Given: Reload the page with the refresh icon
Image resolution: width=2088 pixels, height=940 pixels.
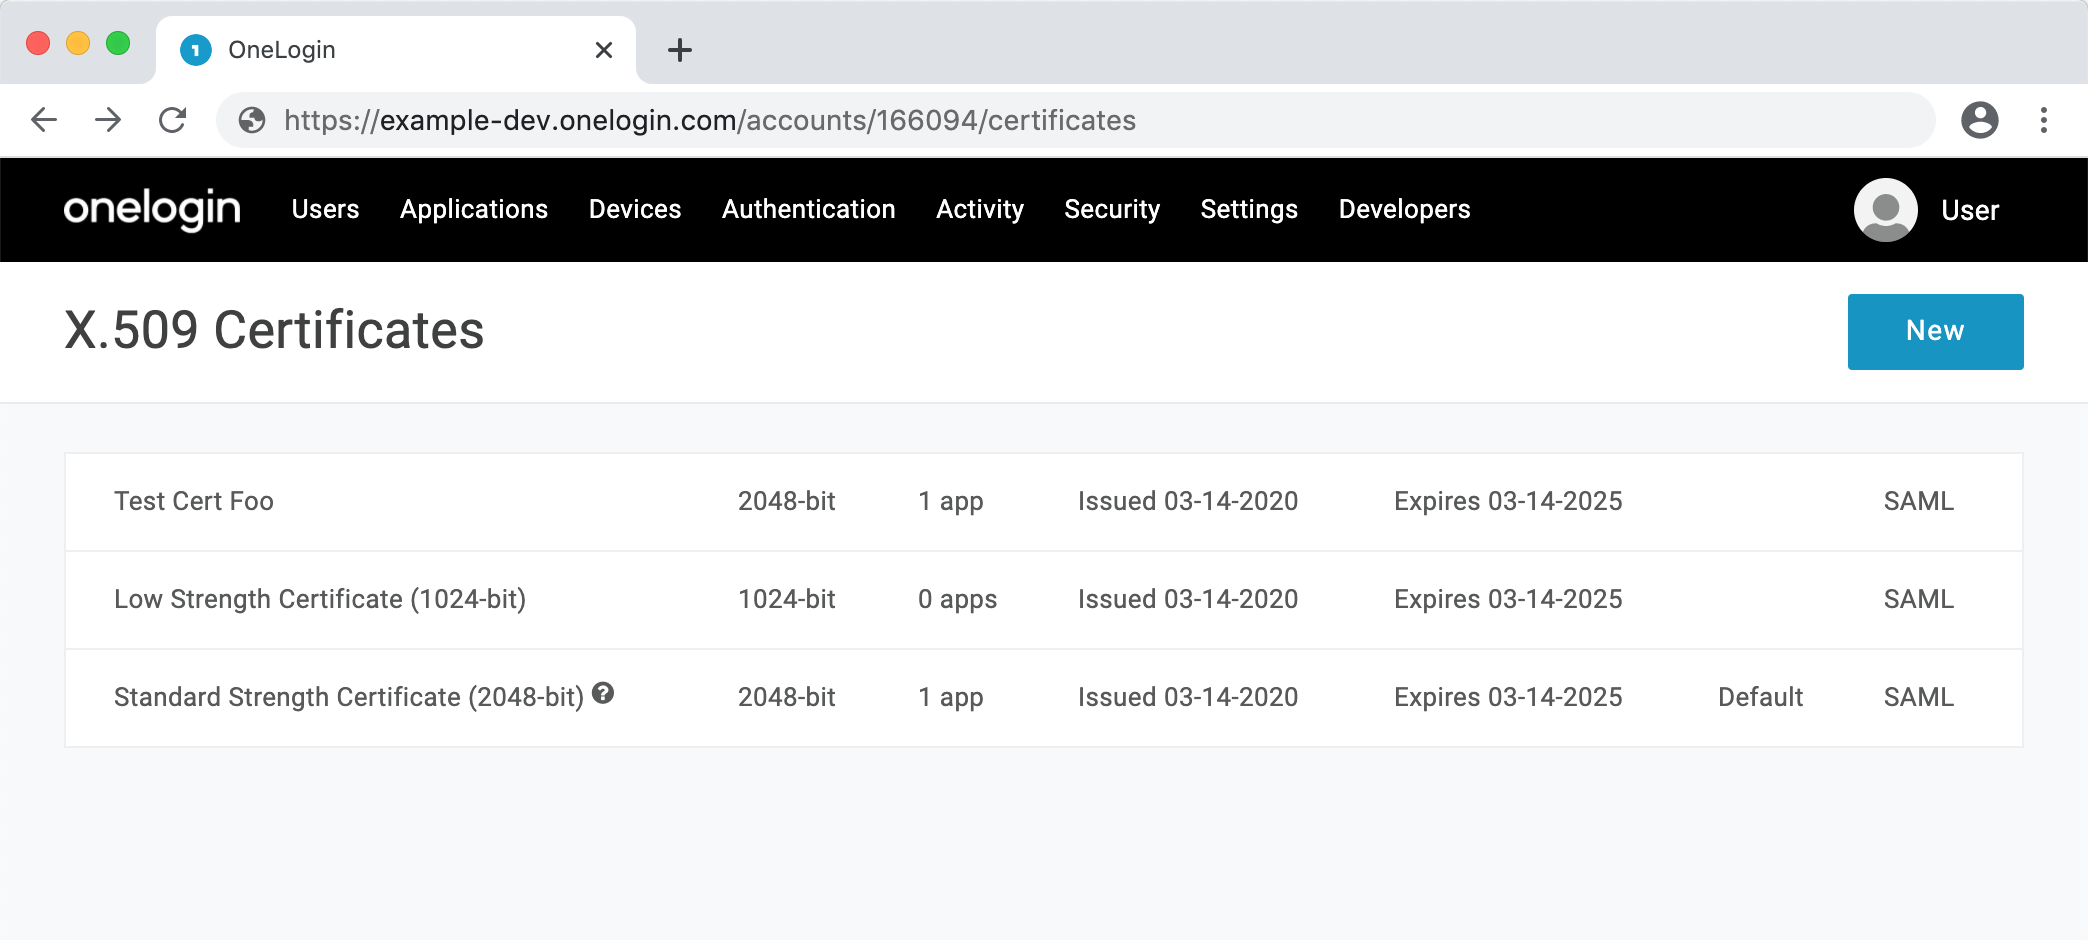Looking at the screenshot, I should tap(173, 120).
